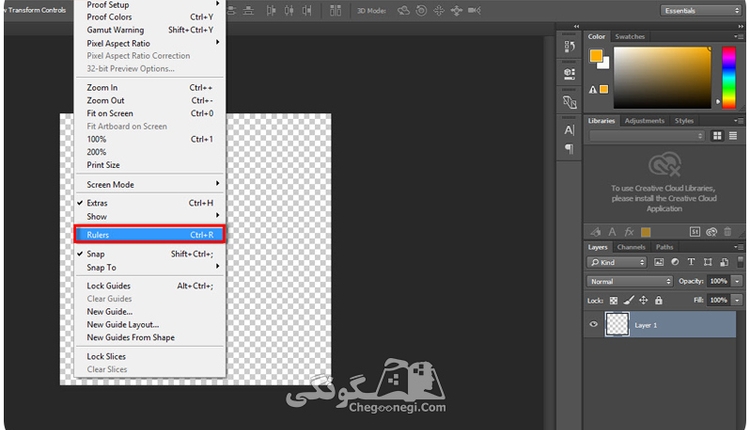Toggle Extras checked menu item
Image resolution: width=750 pixels, height=430 pixels.
pos(150,203)
